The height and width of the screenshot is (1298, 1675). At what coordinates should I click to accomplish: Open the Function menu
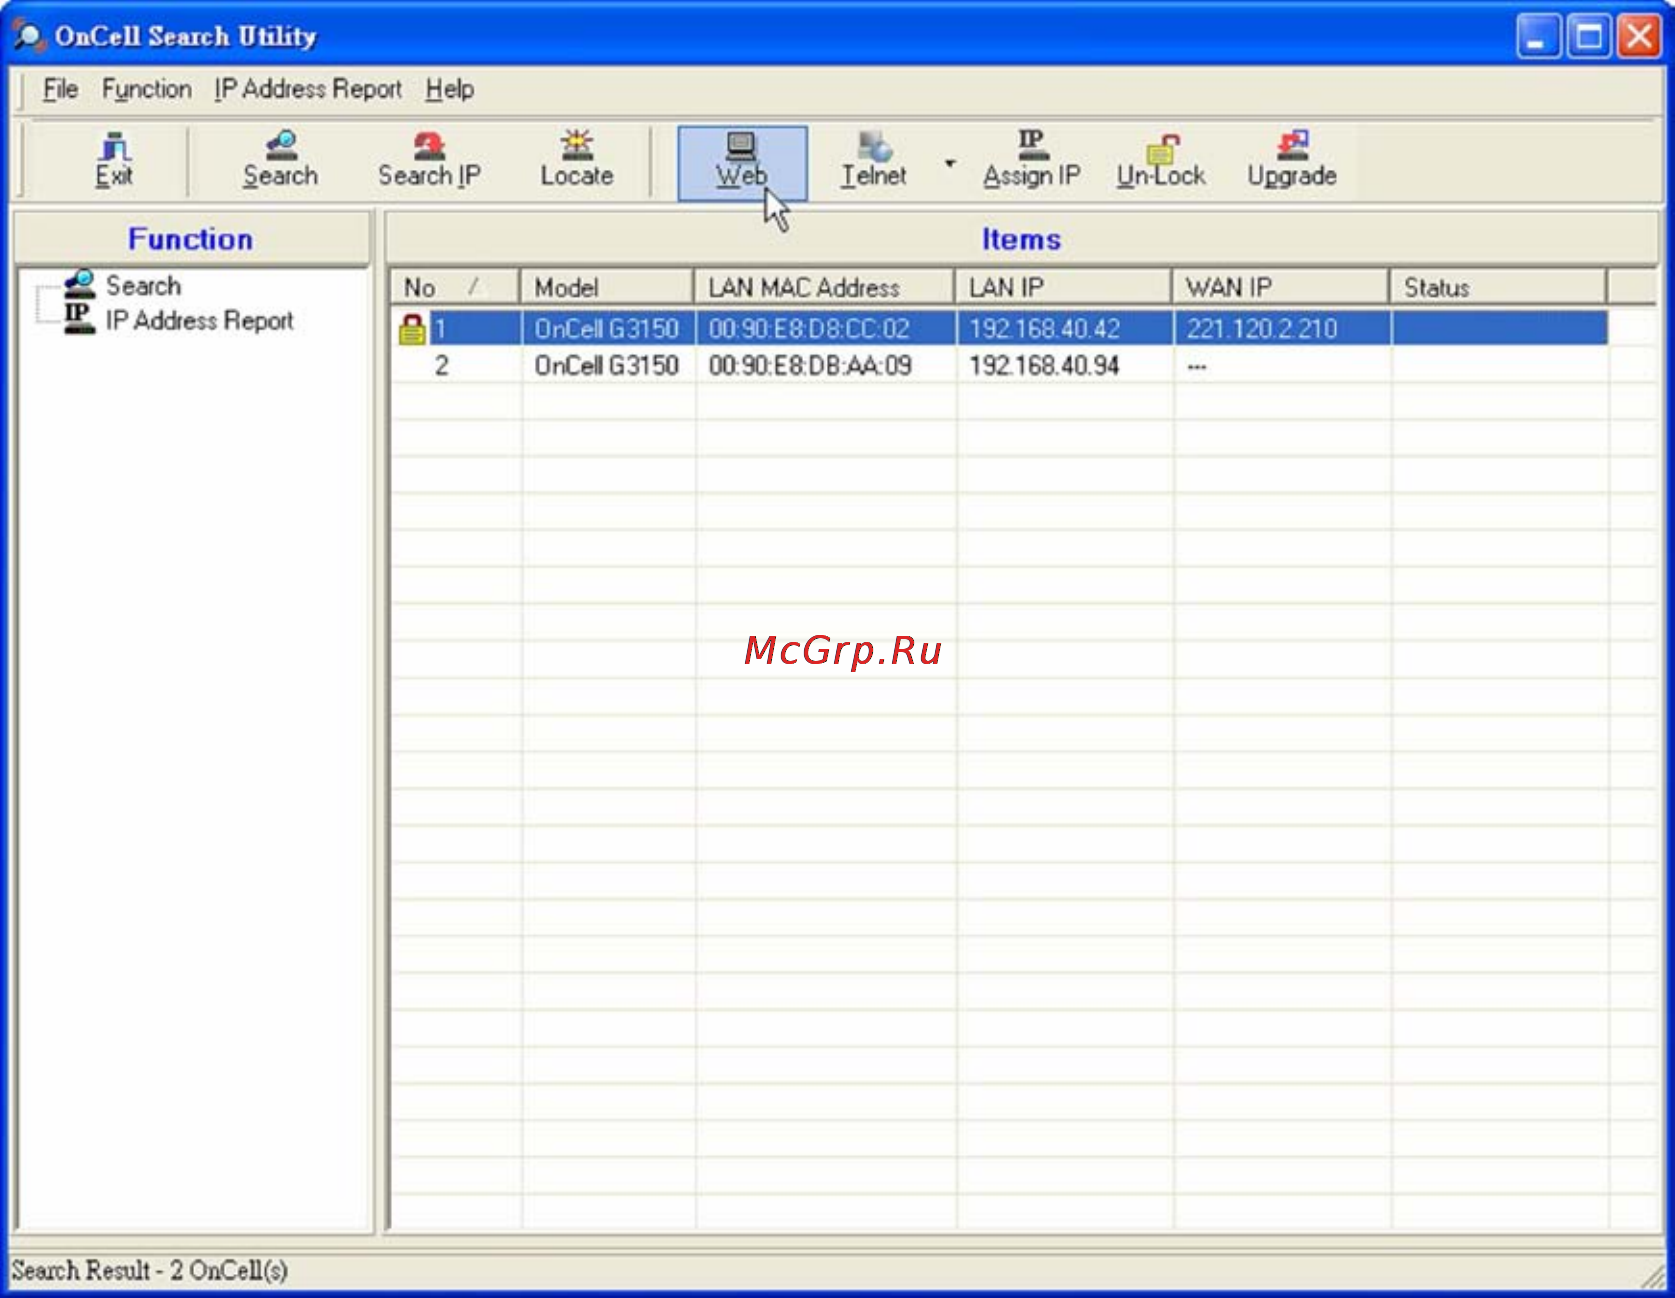coord(147,89)
